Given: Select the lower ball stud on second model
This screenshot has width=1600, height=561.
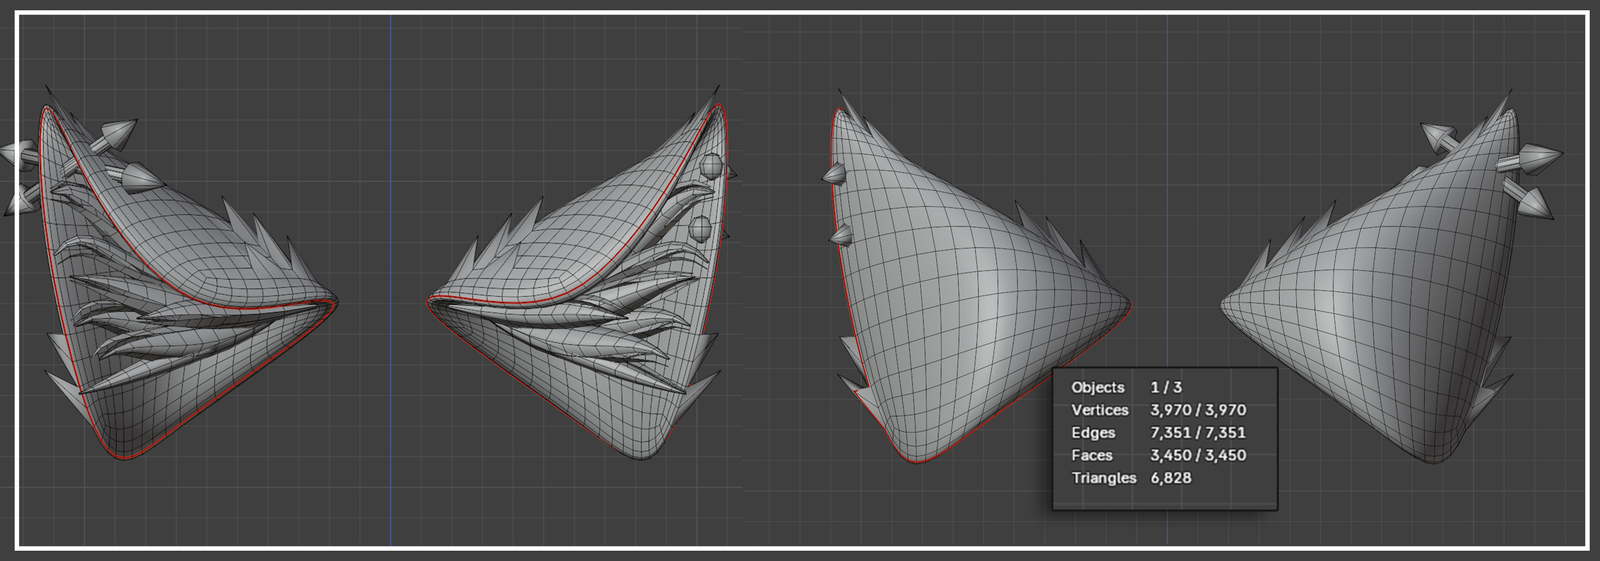Looking at the screenshot, I should (701, 228).
